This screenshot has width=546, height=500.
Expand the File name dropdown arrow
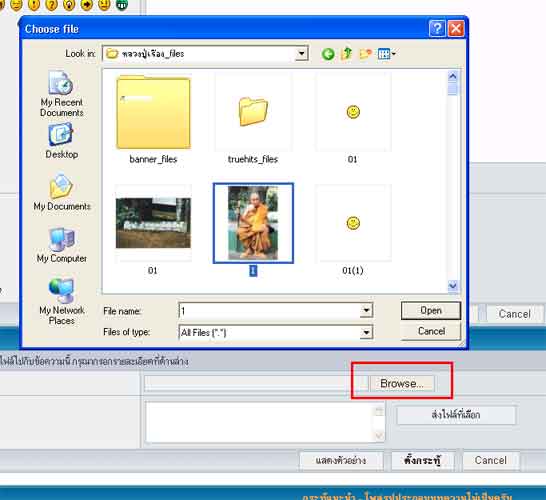pyautogui.click(x=366, y=310)
